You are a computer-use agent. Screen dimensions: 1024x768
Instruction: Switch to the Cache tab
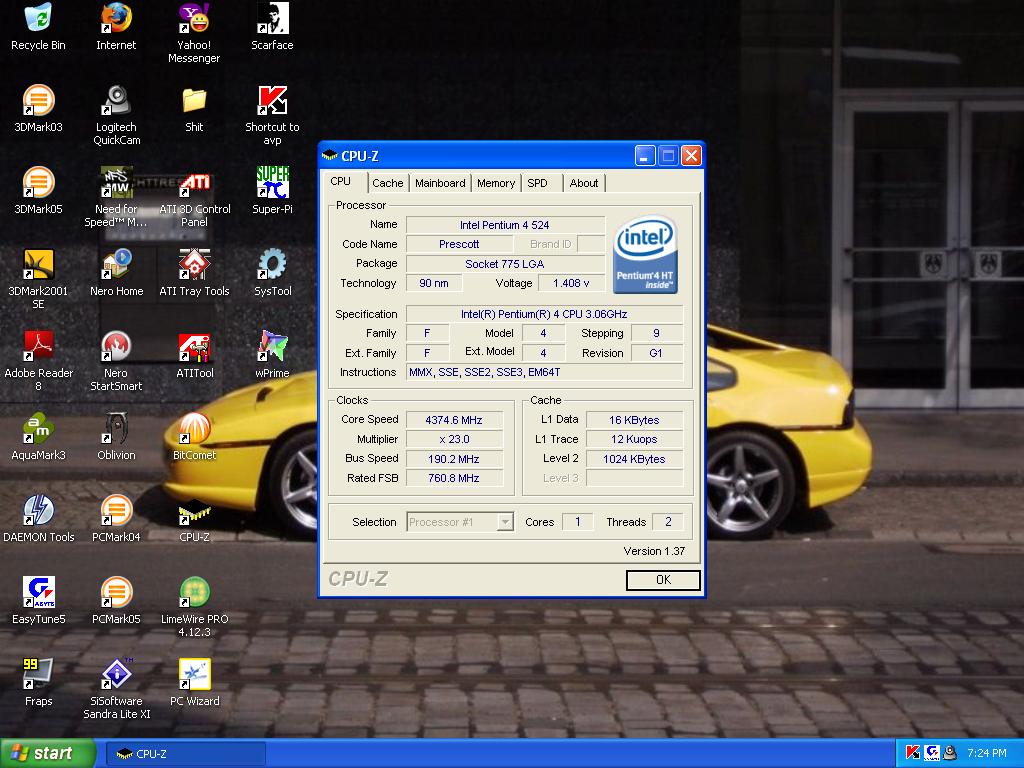point(388,184)
